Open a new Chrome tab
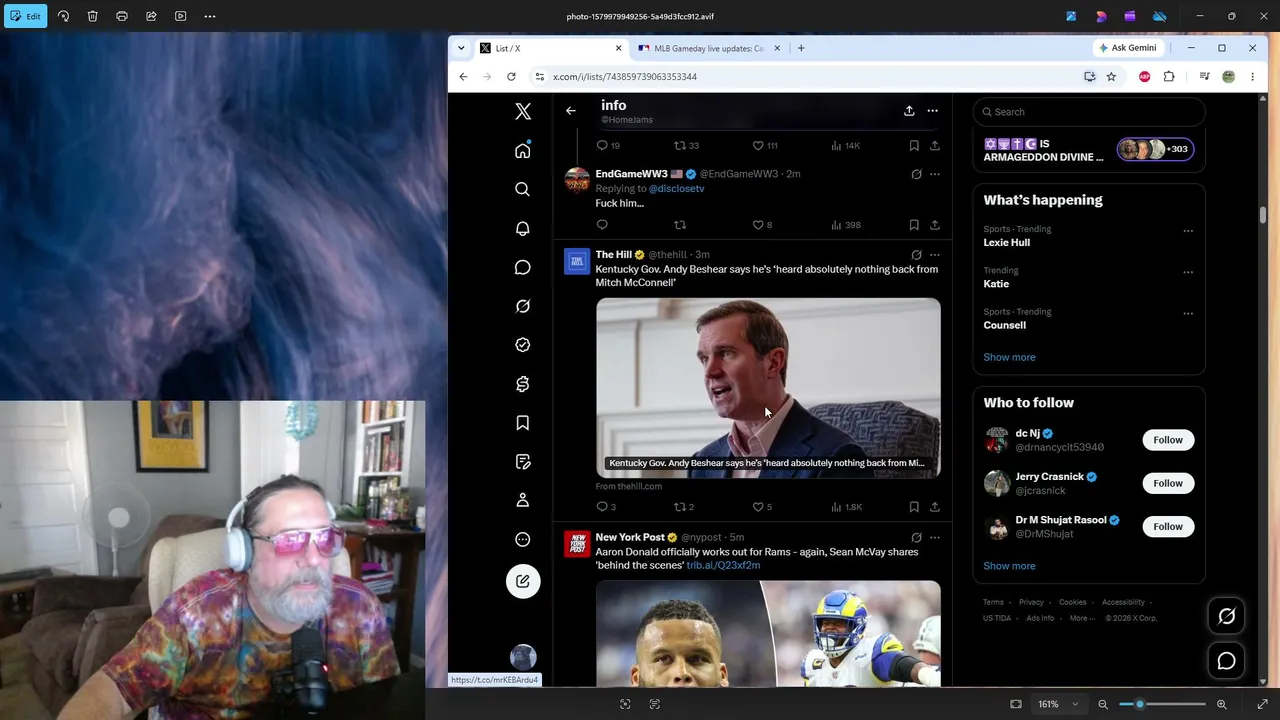Viewport: 1280px width, 720px height. pyautogui.click(x=801, y=48)
